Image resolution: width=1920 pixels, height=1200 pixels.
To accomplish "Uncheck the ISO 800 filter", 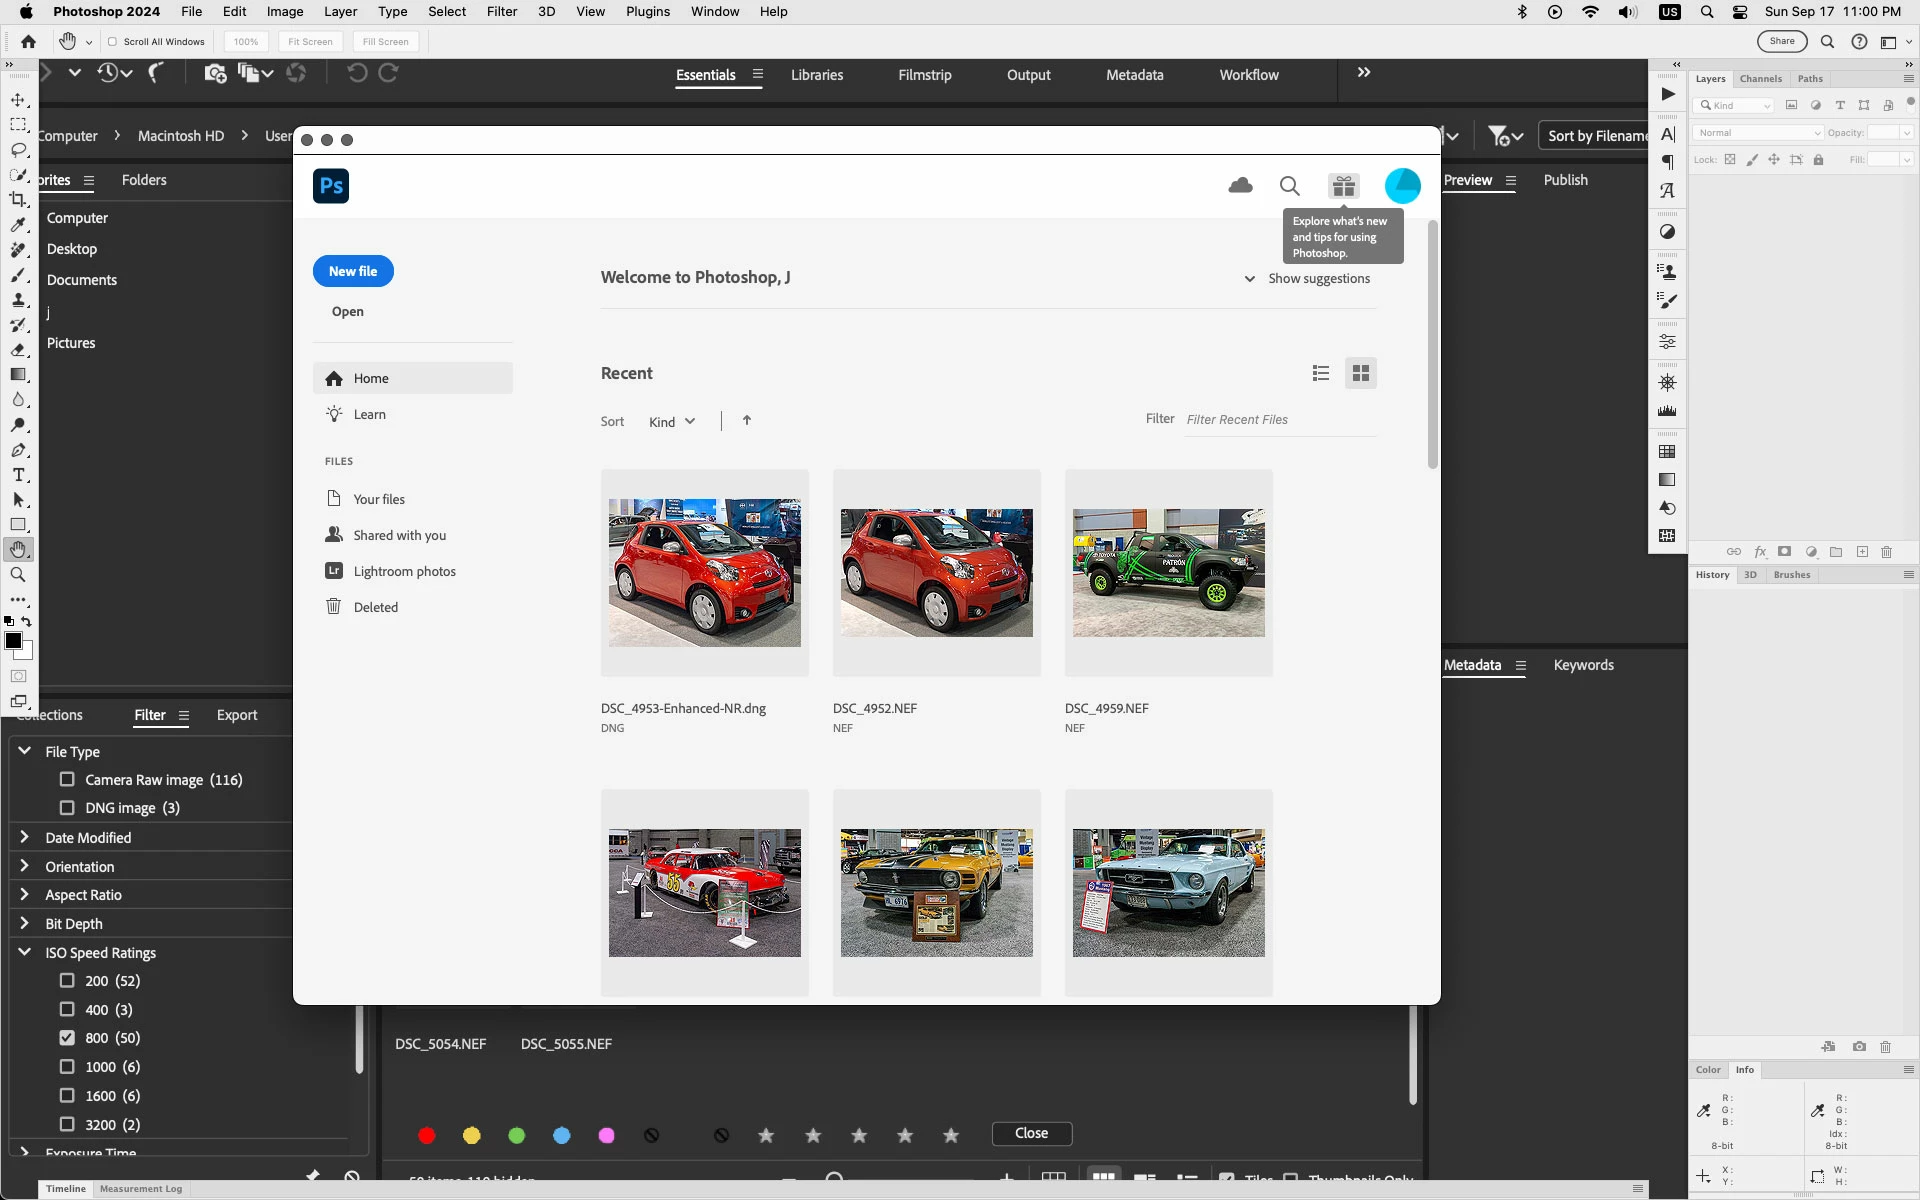I will 67,1038.
